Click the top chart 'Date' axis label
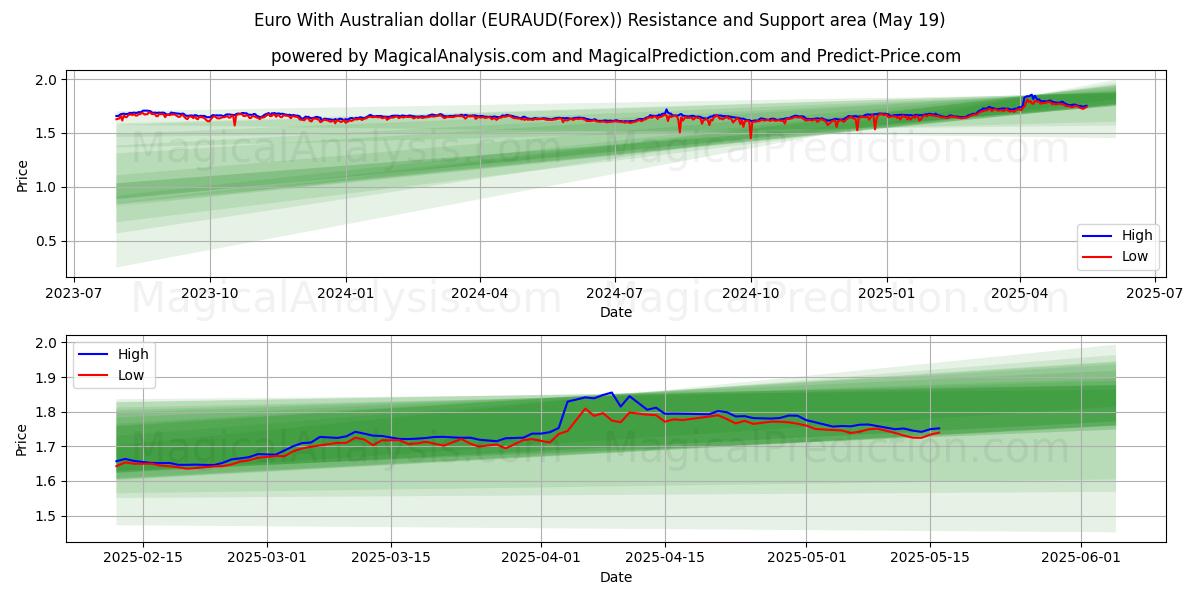This screenshot has width=1200, height=600. [x=616, y=312]
